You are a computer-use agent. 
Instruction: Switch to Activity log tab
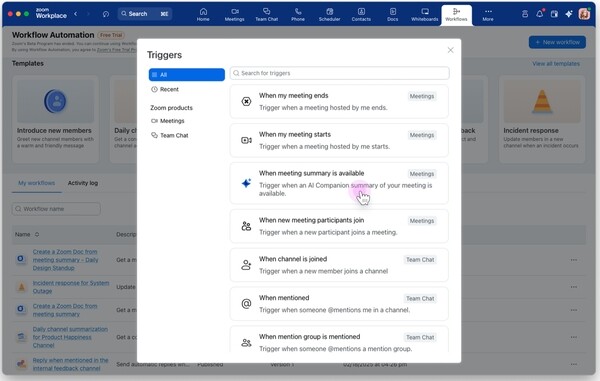click(x=83, y=183)
